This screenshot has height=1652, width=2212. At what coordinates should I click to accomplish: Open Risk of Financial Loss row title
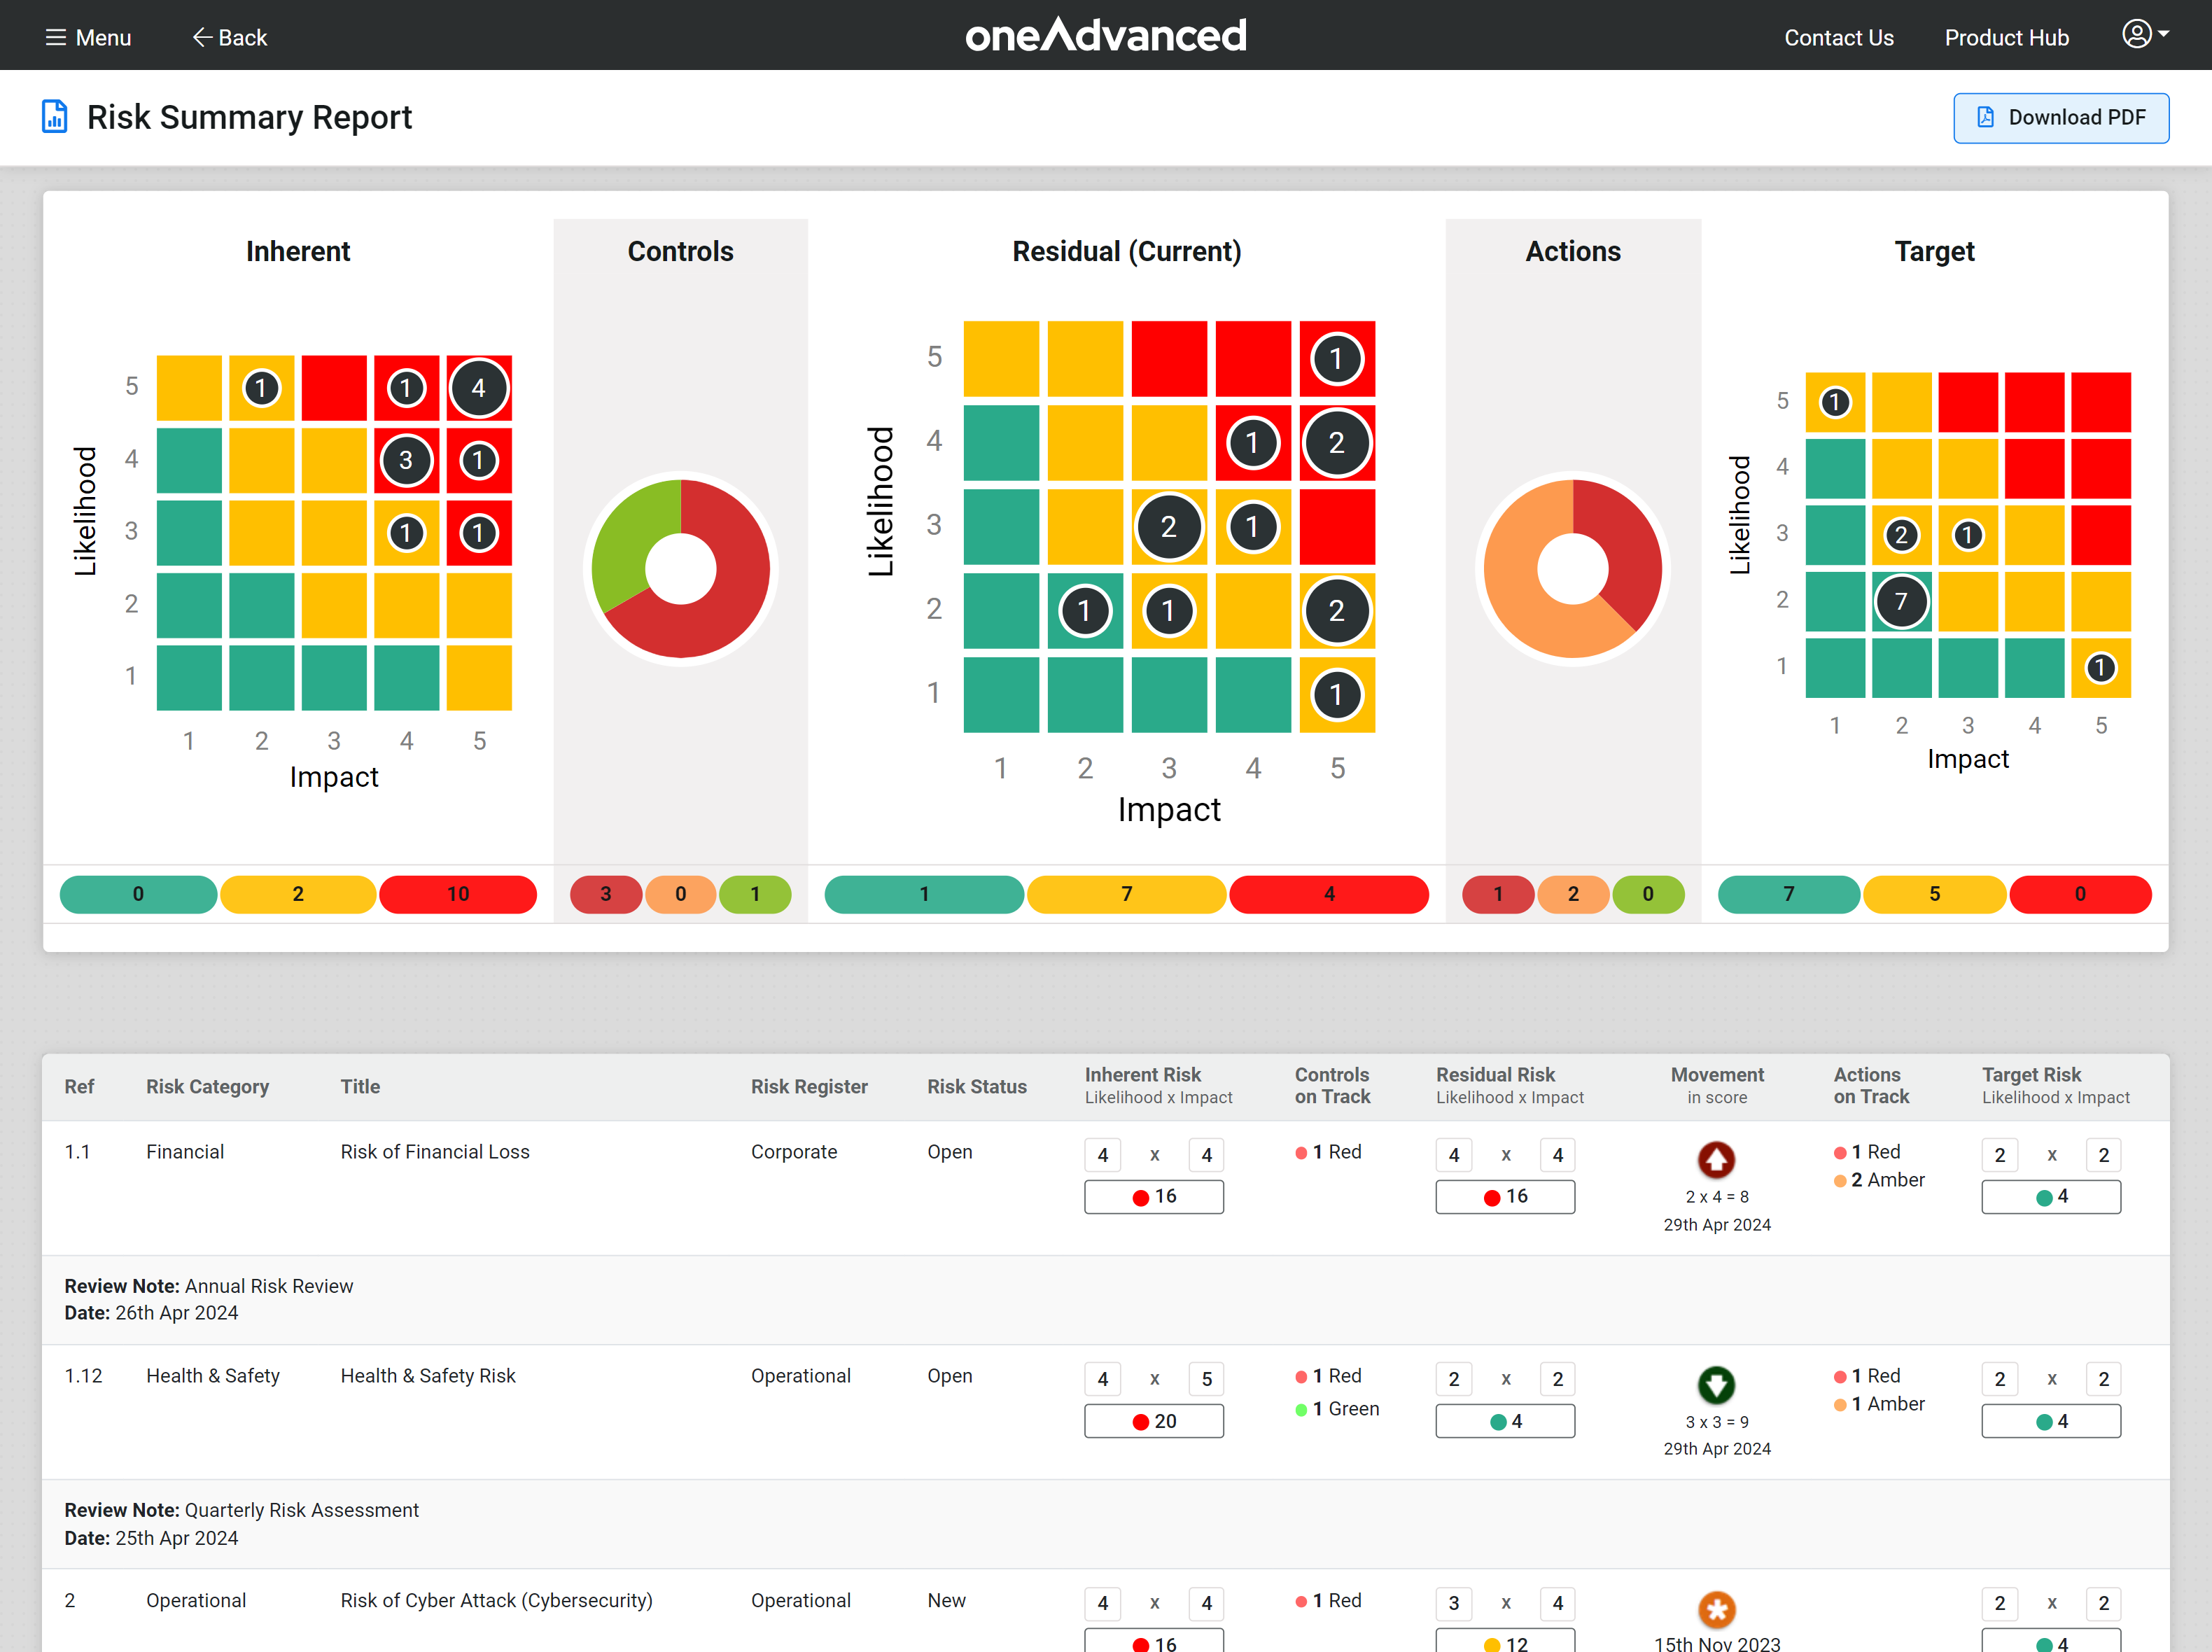pos(435,1152)
